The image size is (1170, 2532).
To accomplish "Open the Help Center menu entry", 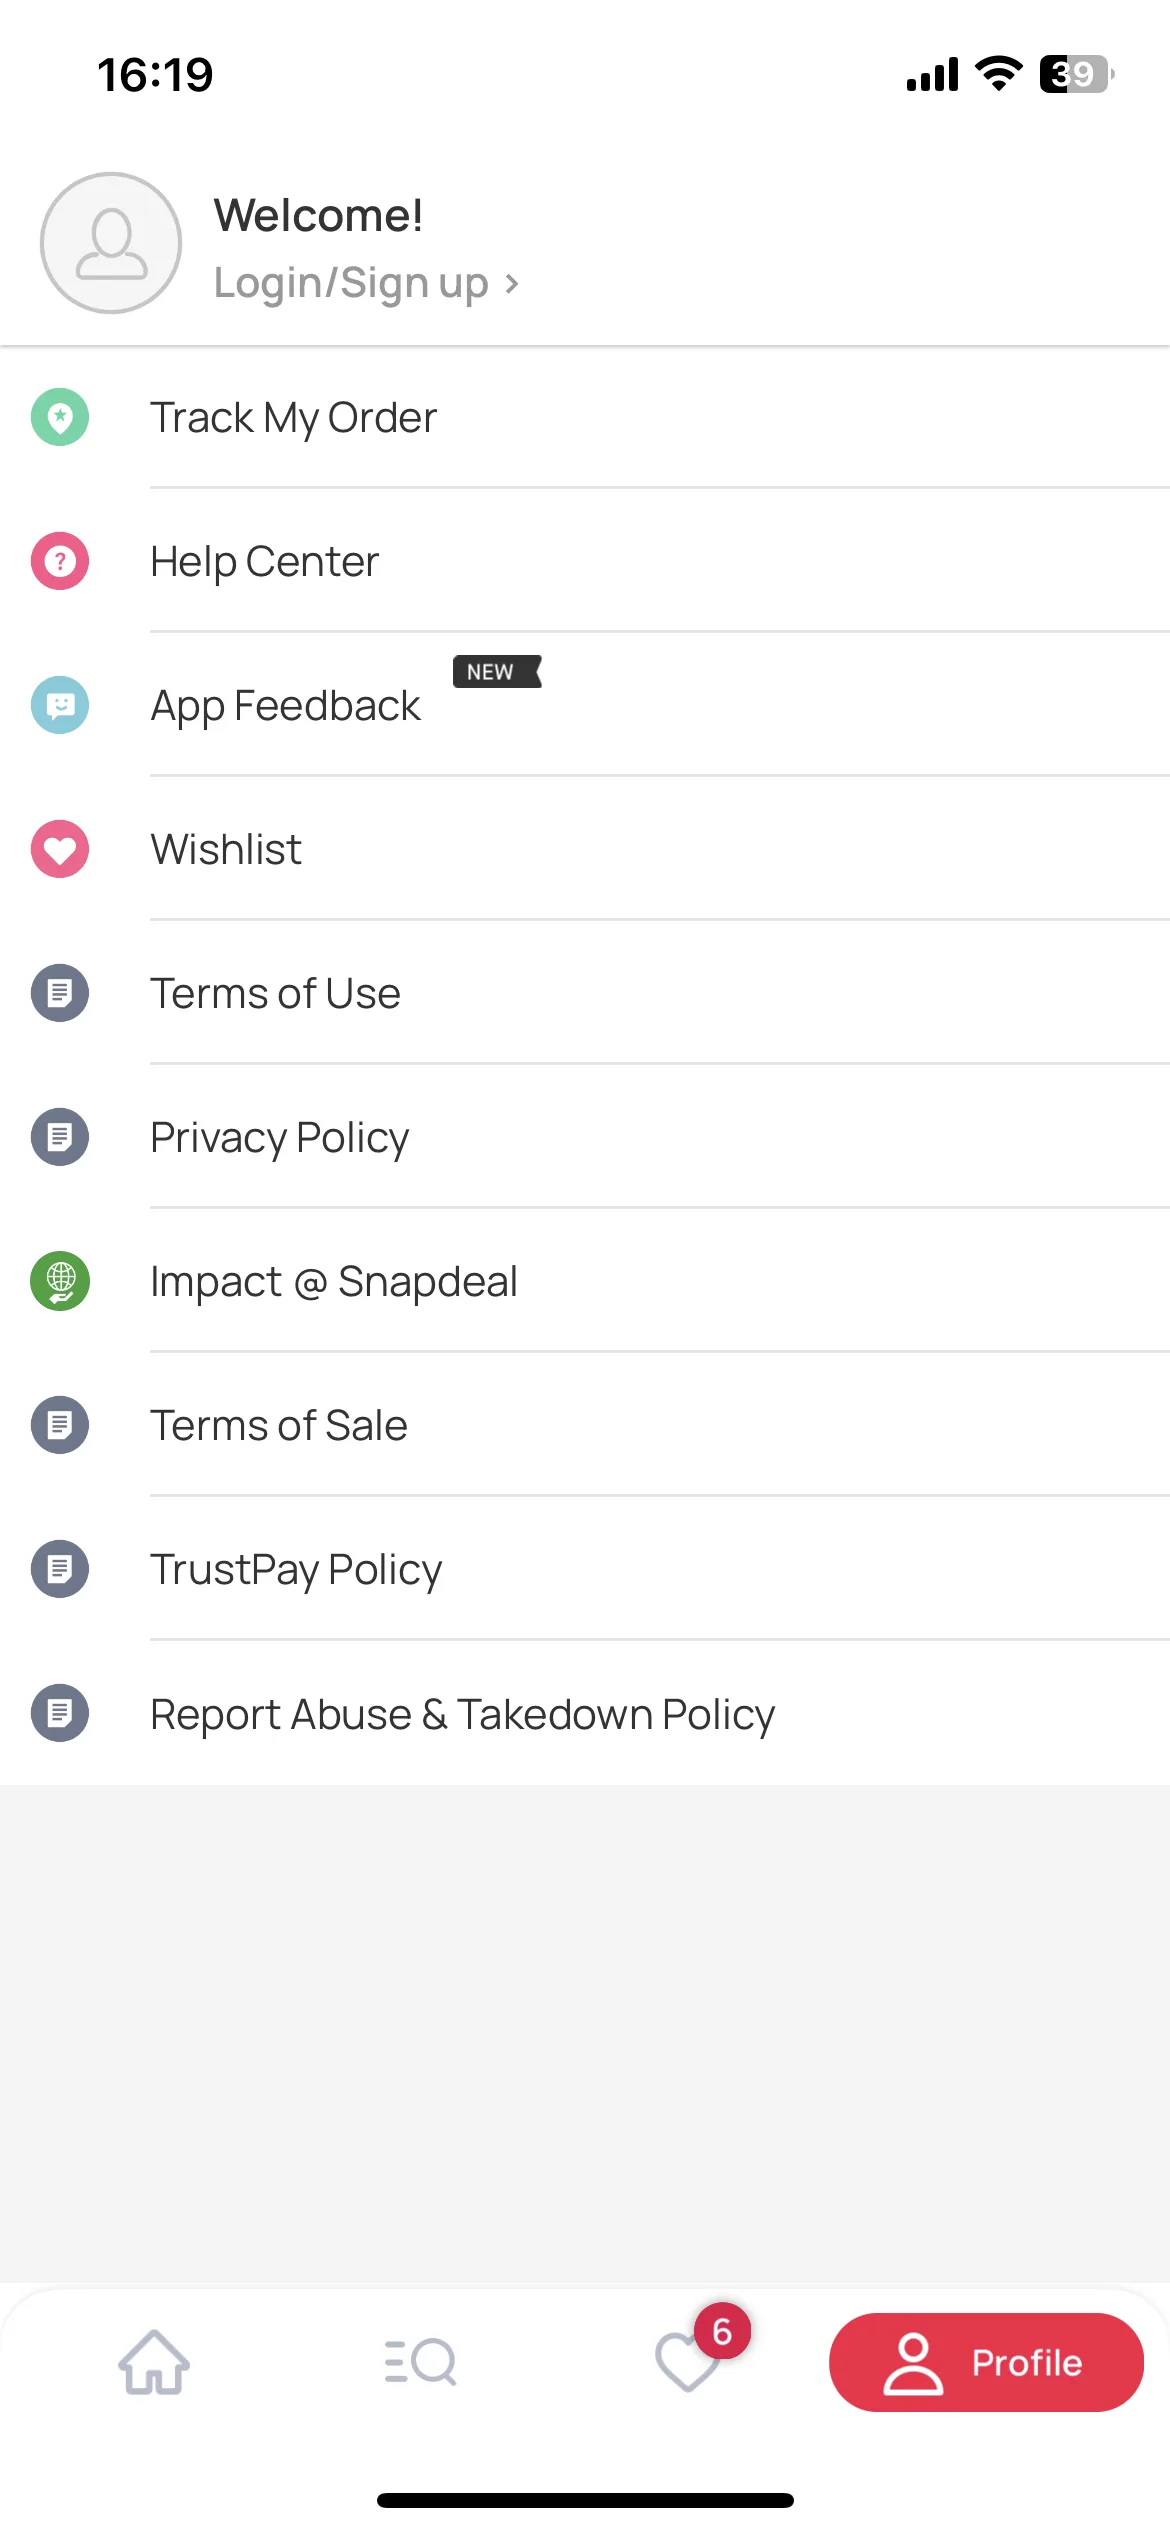I will 585,561.
